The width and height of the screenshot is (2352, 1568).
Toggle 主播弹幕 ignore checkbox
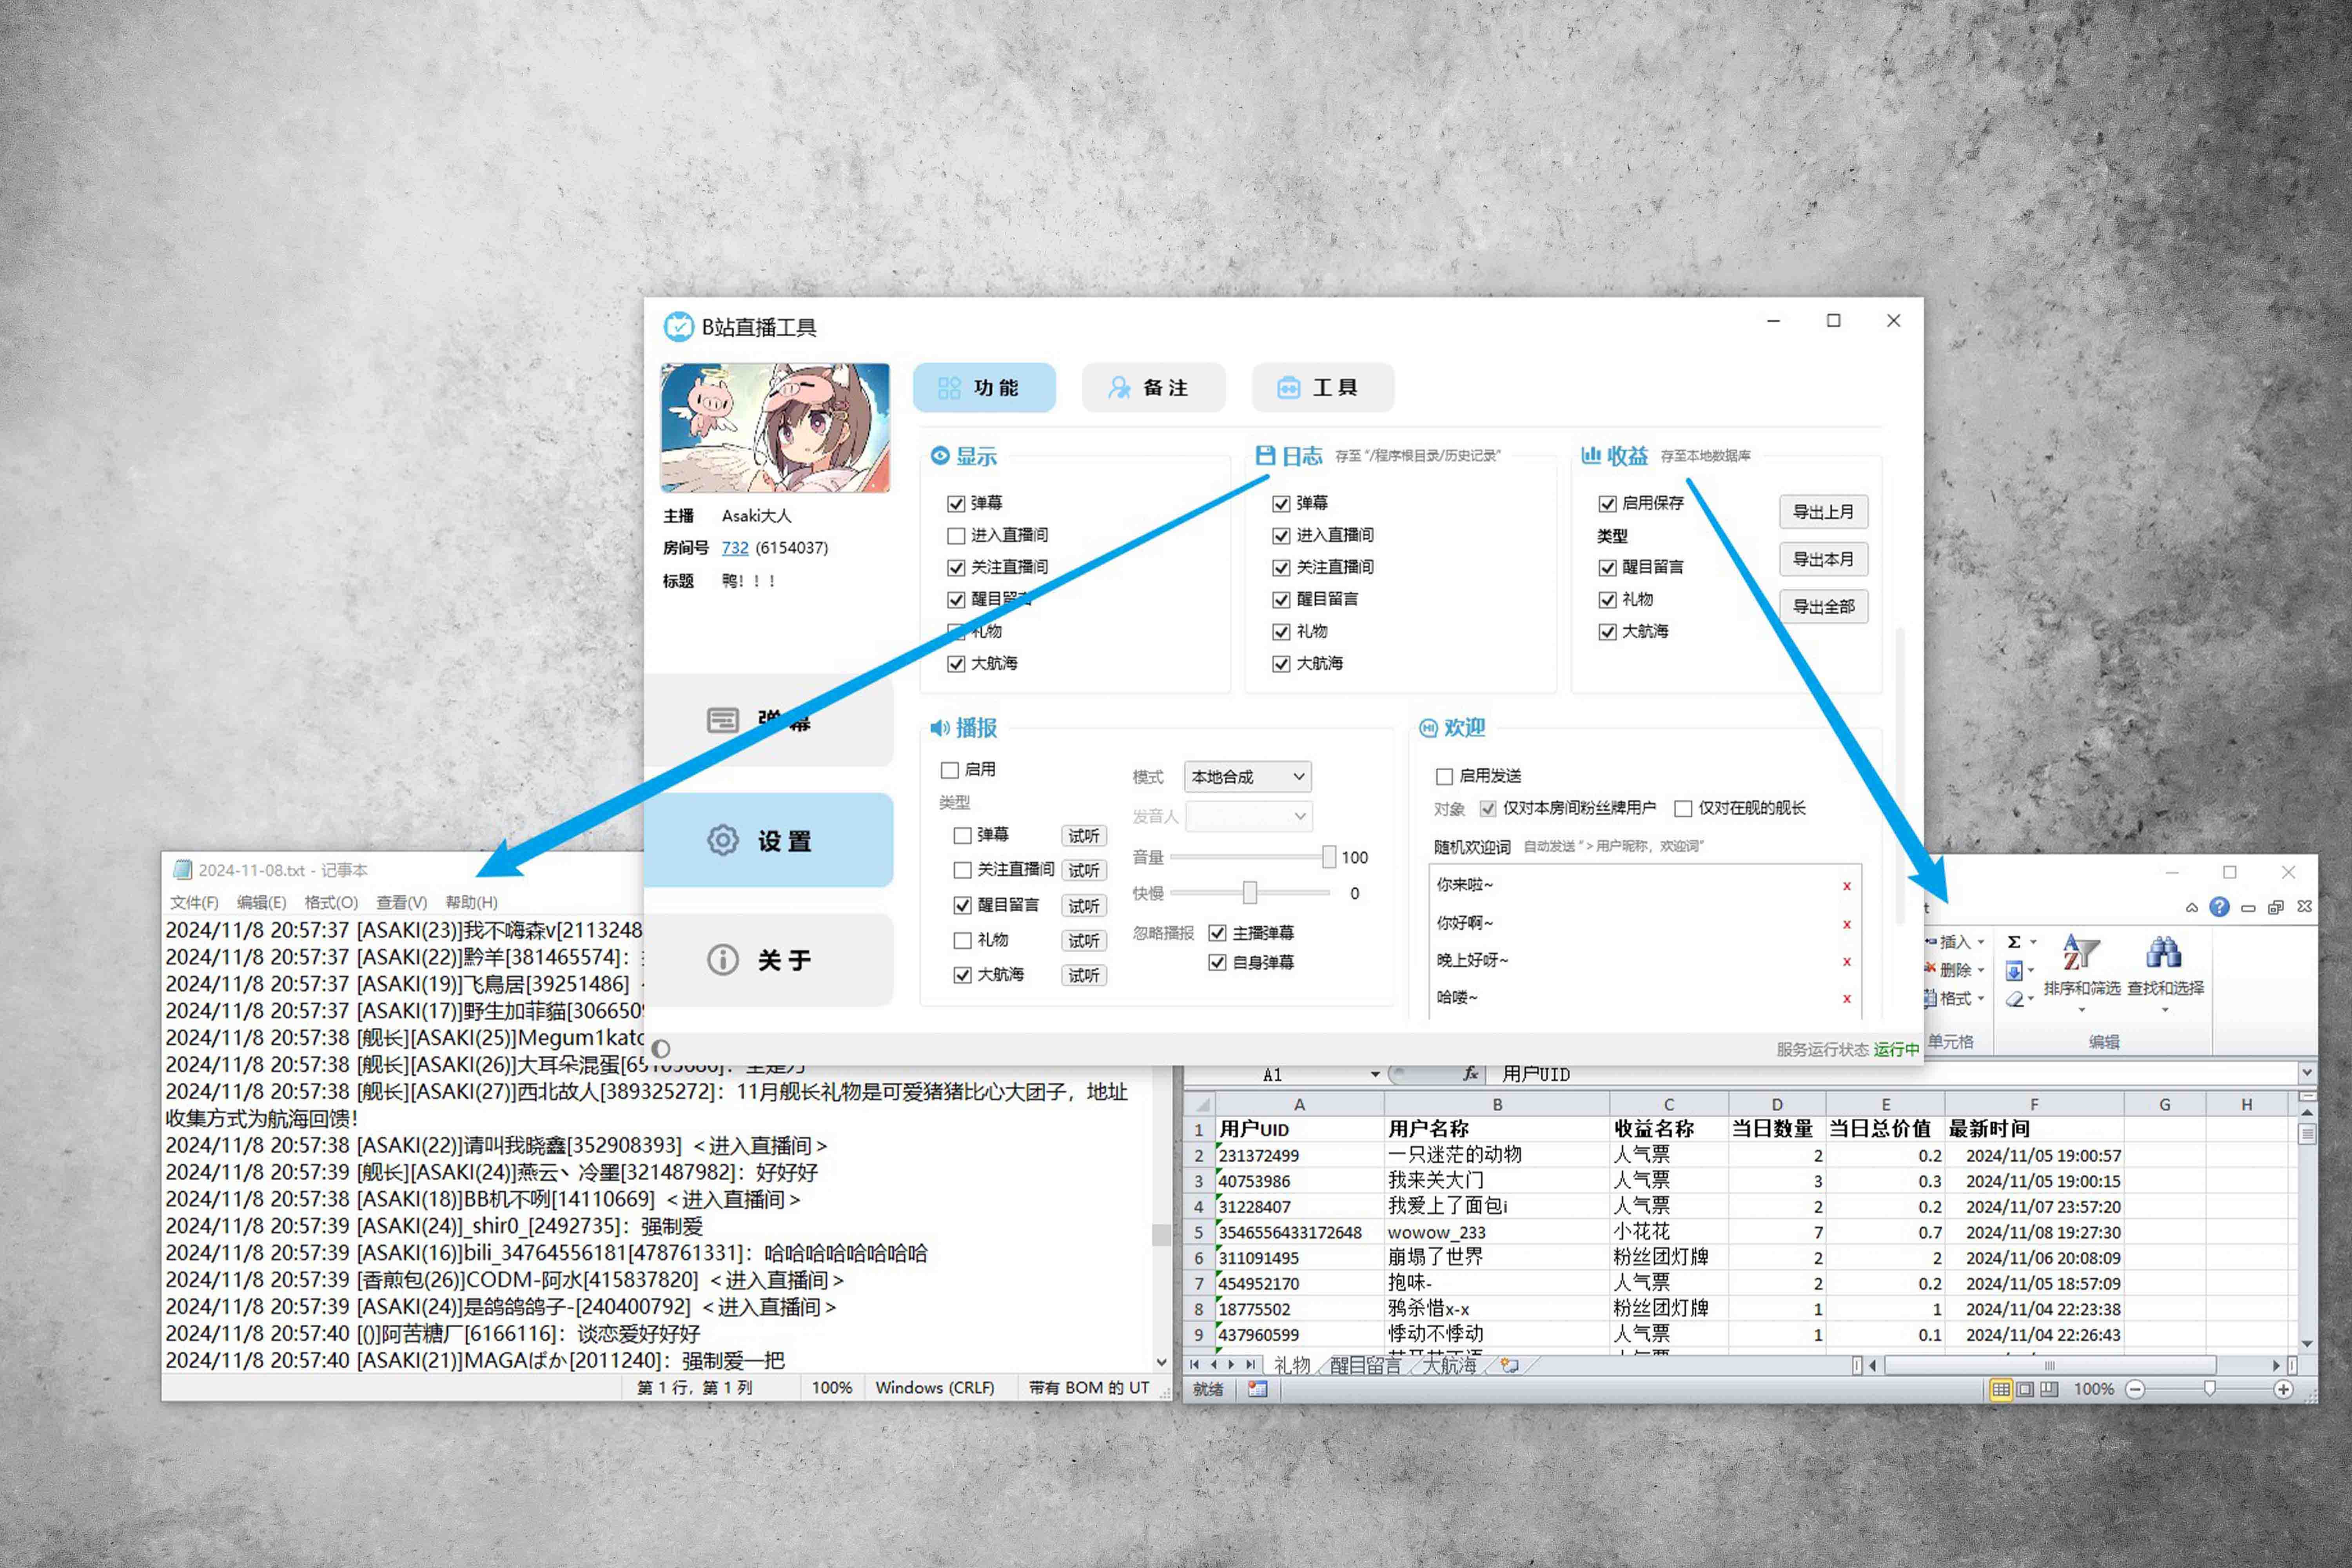click(1217, 933)
